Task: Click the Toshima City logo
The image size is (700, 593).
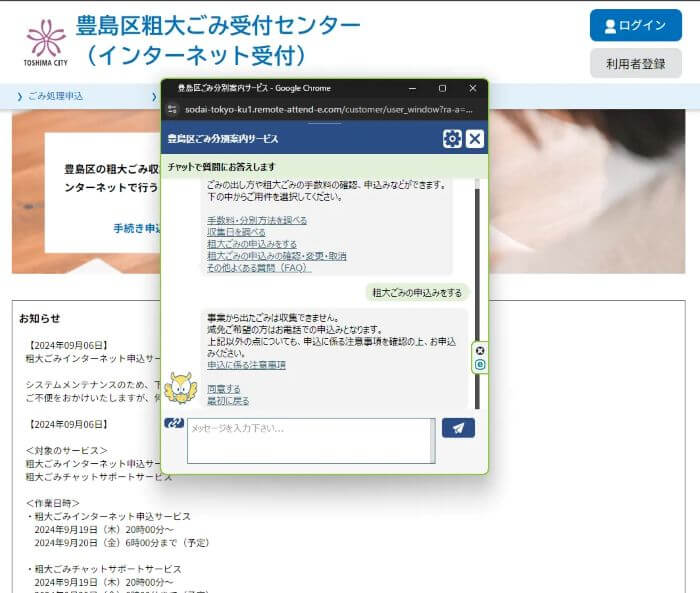Action: pyautogui.click(x=46, y=43)
